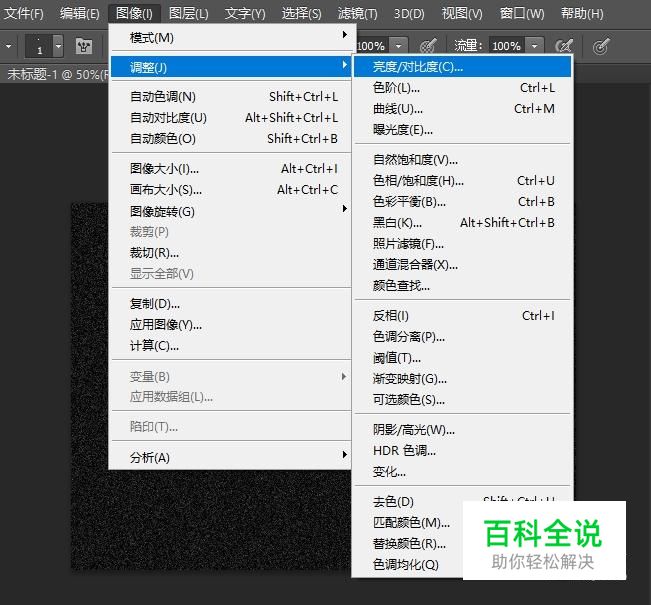Screen dimensions: 651x605
Task: Select 色彩平衡(B)...
Action: point(463,202)
